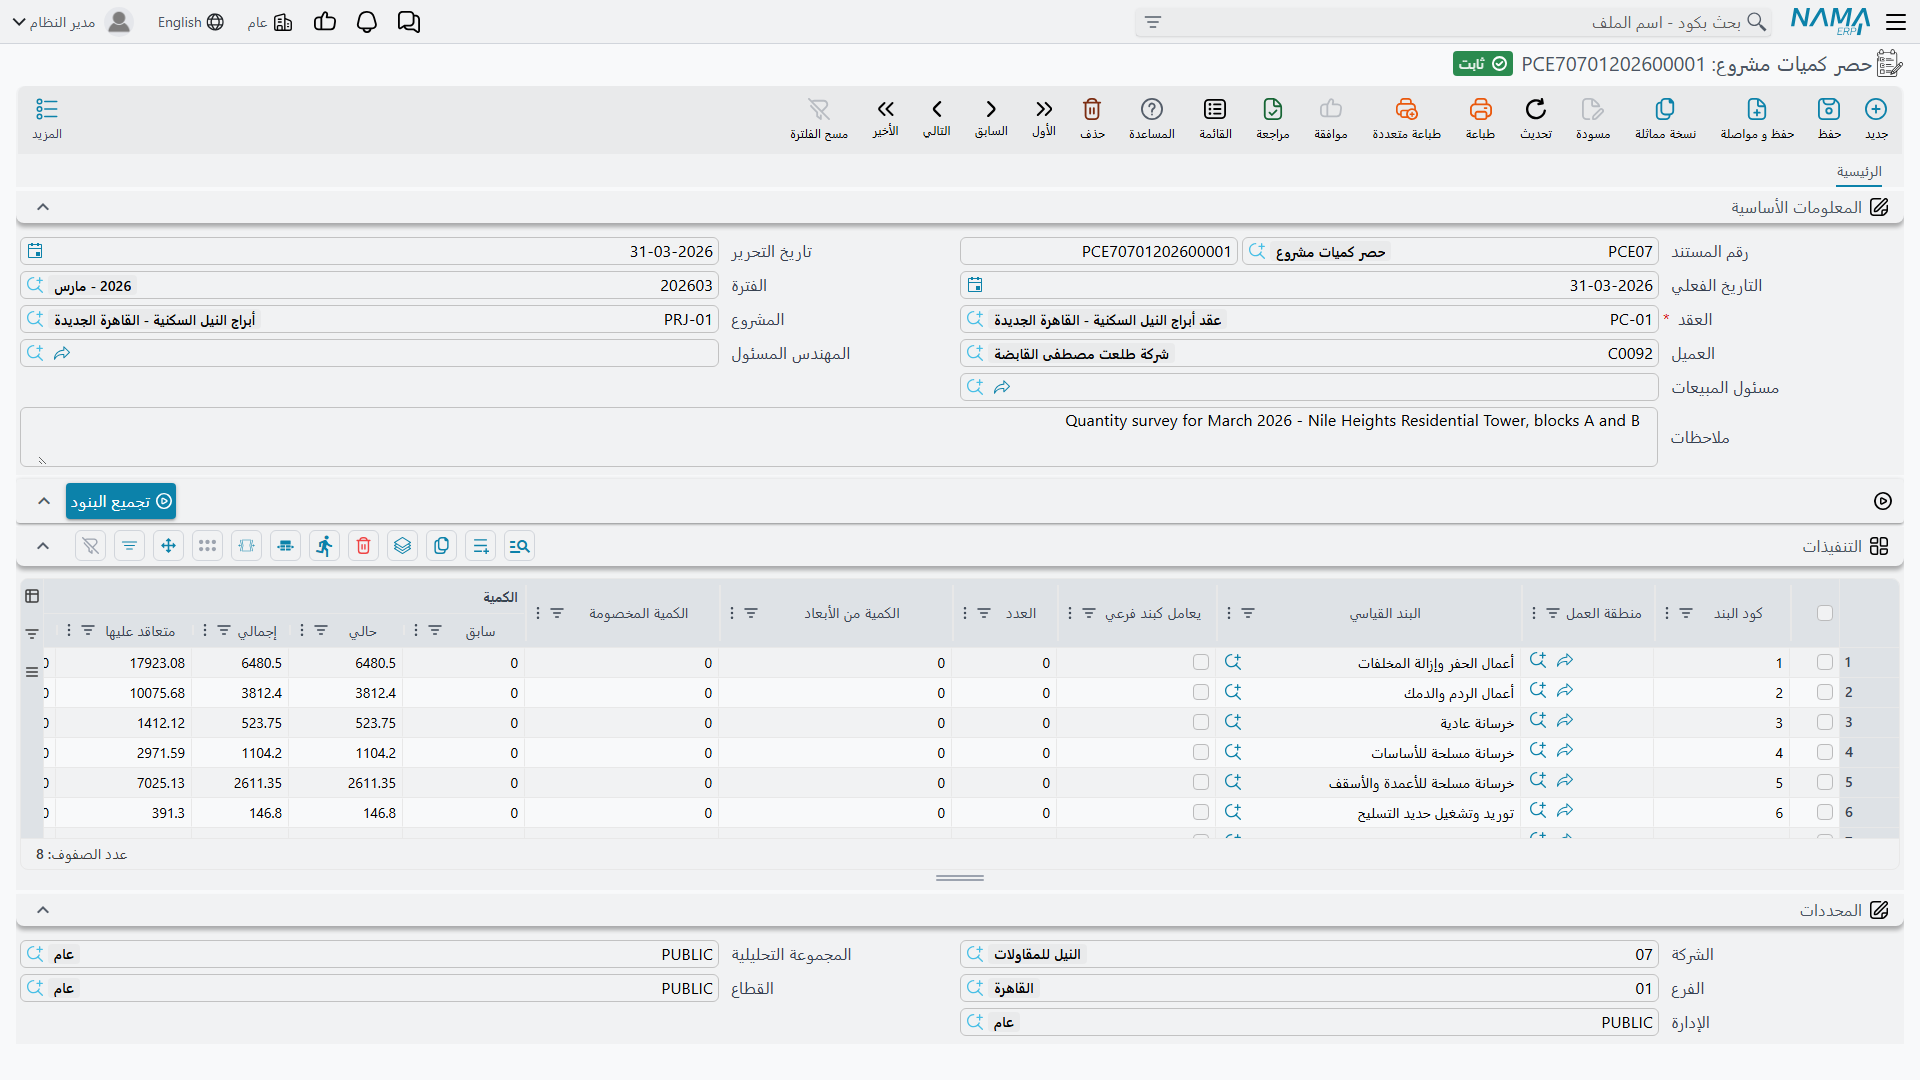Check the row 3 selection checkbox
1920x1080 pixels.
click(x=1825, y=722)
